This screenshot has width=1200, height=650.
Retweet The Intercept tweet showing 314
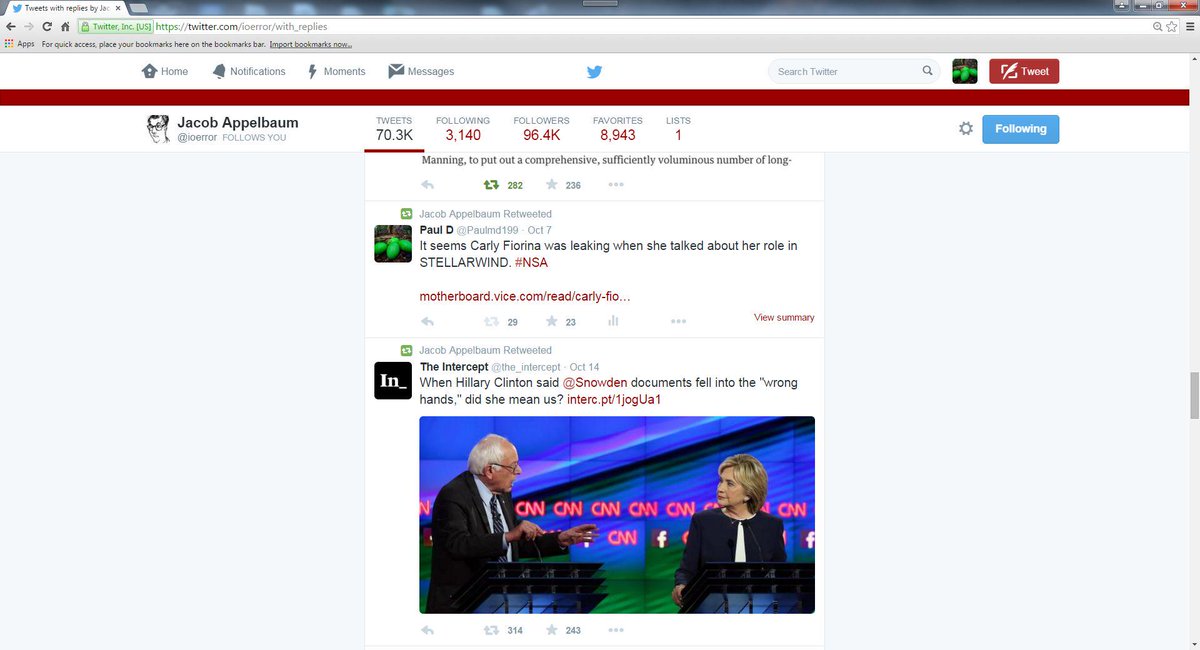[491, 631]
